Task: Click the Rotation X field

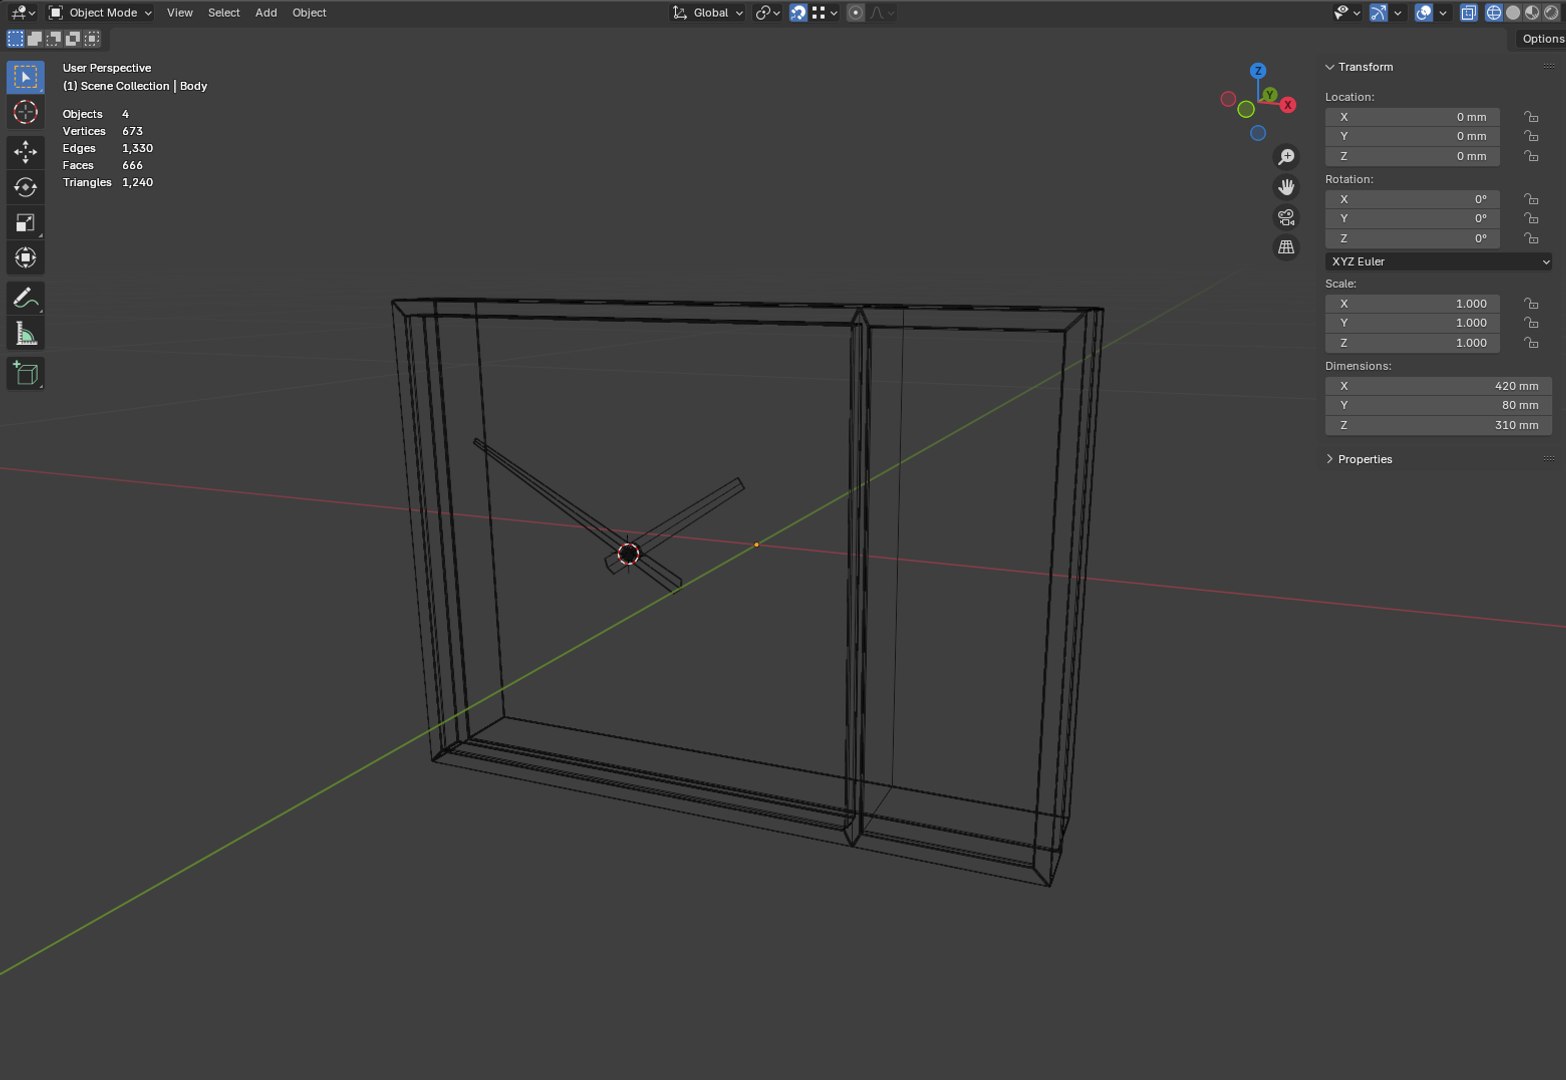Action: click(1412, 199)
